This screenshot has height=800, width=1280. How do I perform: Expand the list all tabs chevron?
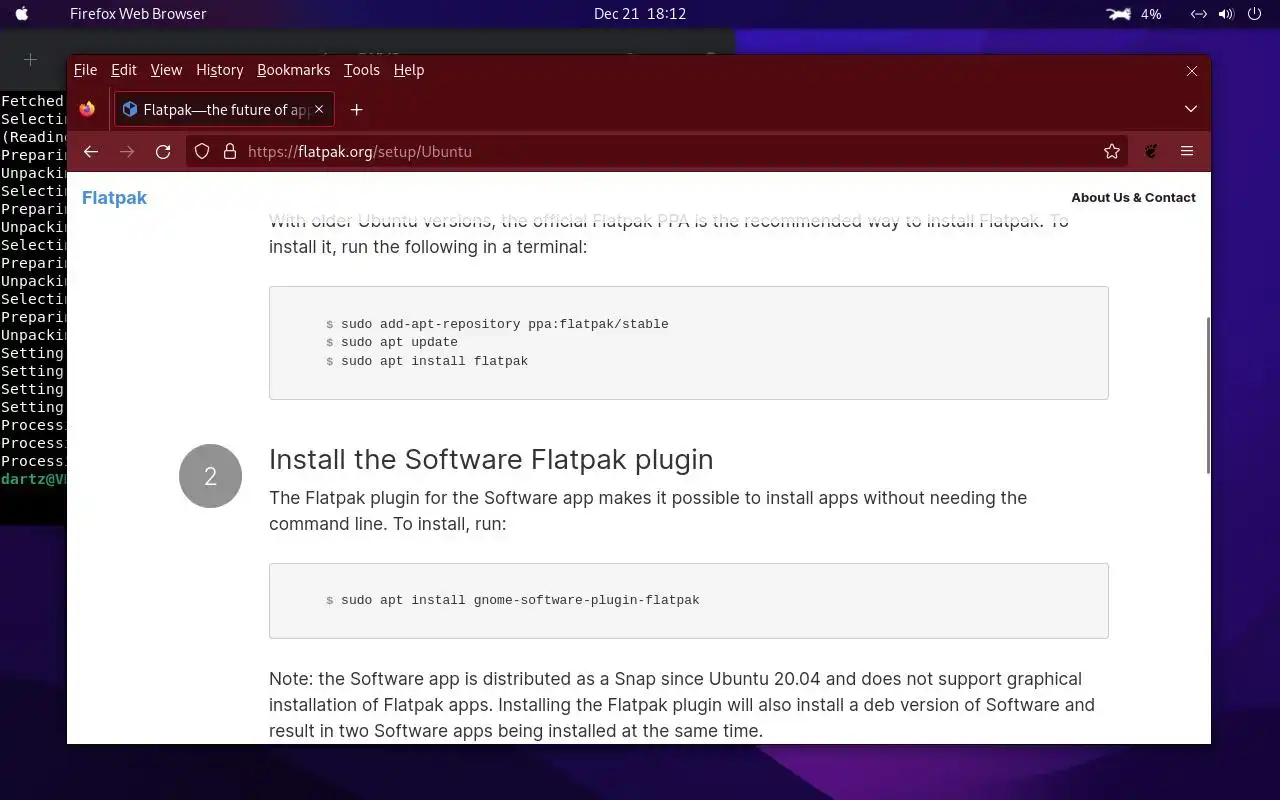[1191, 108]
